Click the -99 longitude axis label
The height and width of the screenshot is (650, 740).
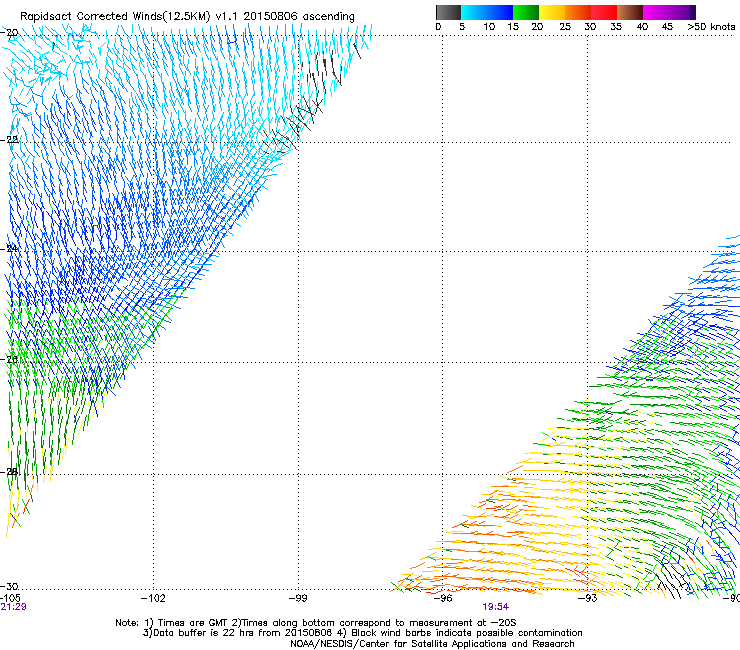tap(298, 598)
